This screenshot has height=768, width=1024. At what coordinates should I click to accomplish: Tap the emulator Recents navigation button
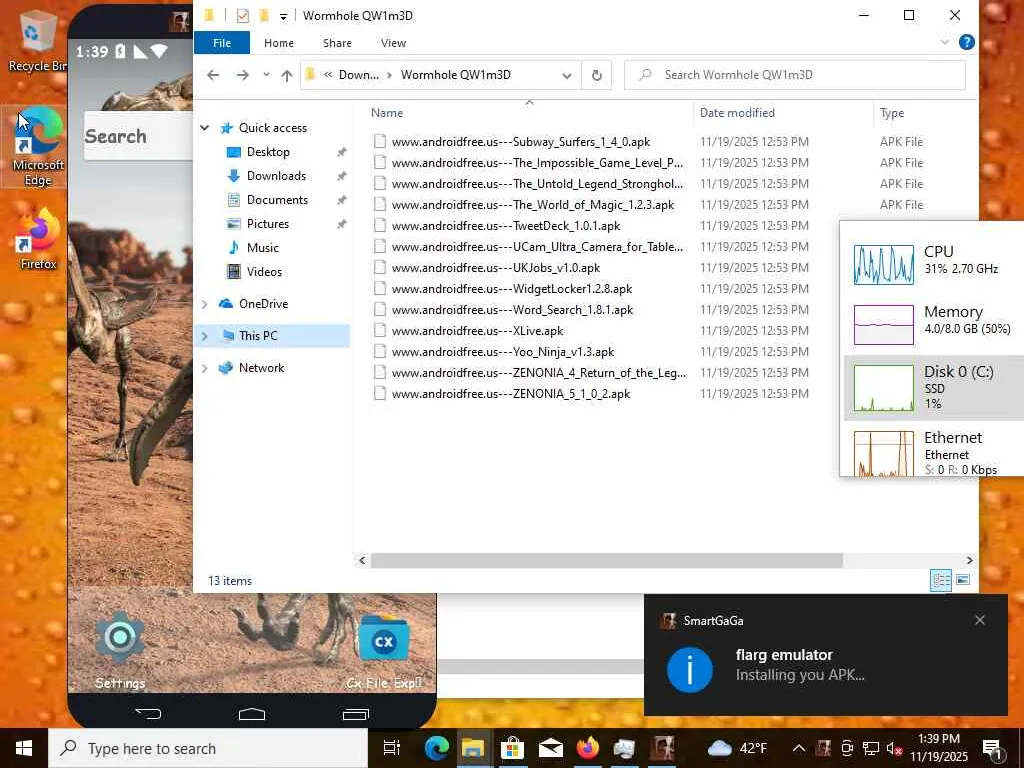[356, 714]
